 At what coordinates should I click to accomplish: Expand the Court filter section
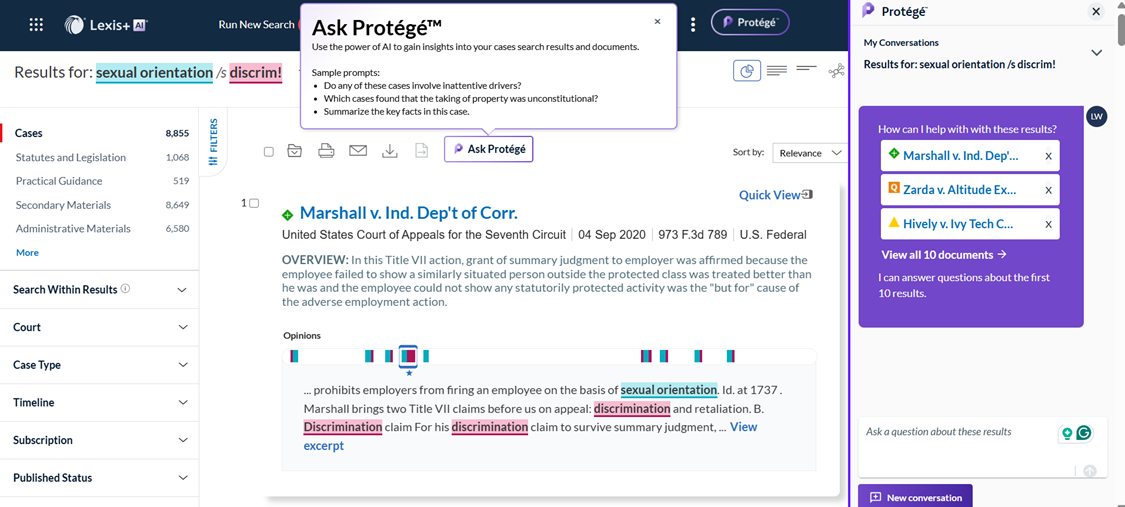pos(100,327)
